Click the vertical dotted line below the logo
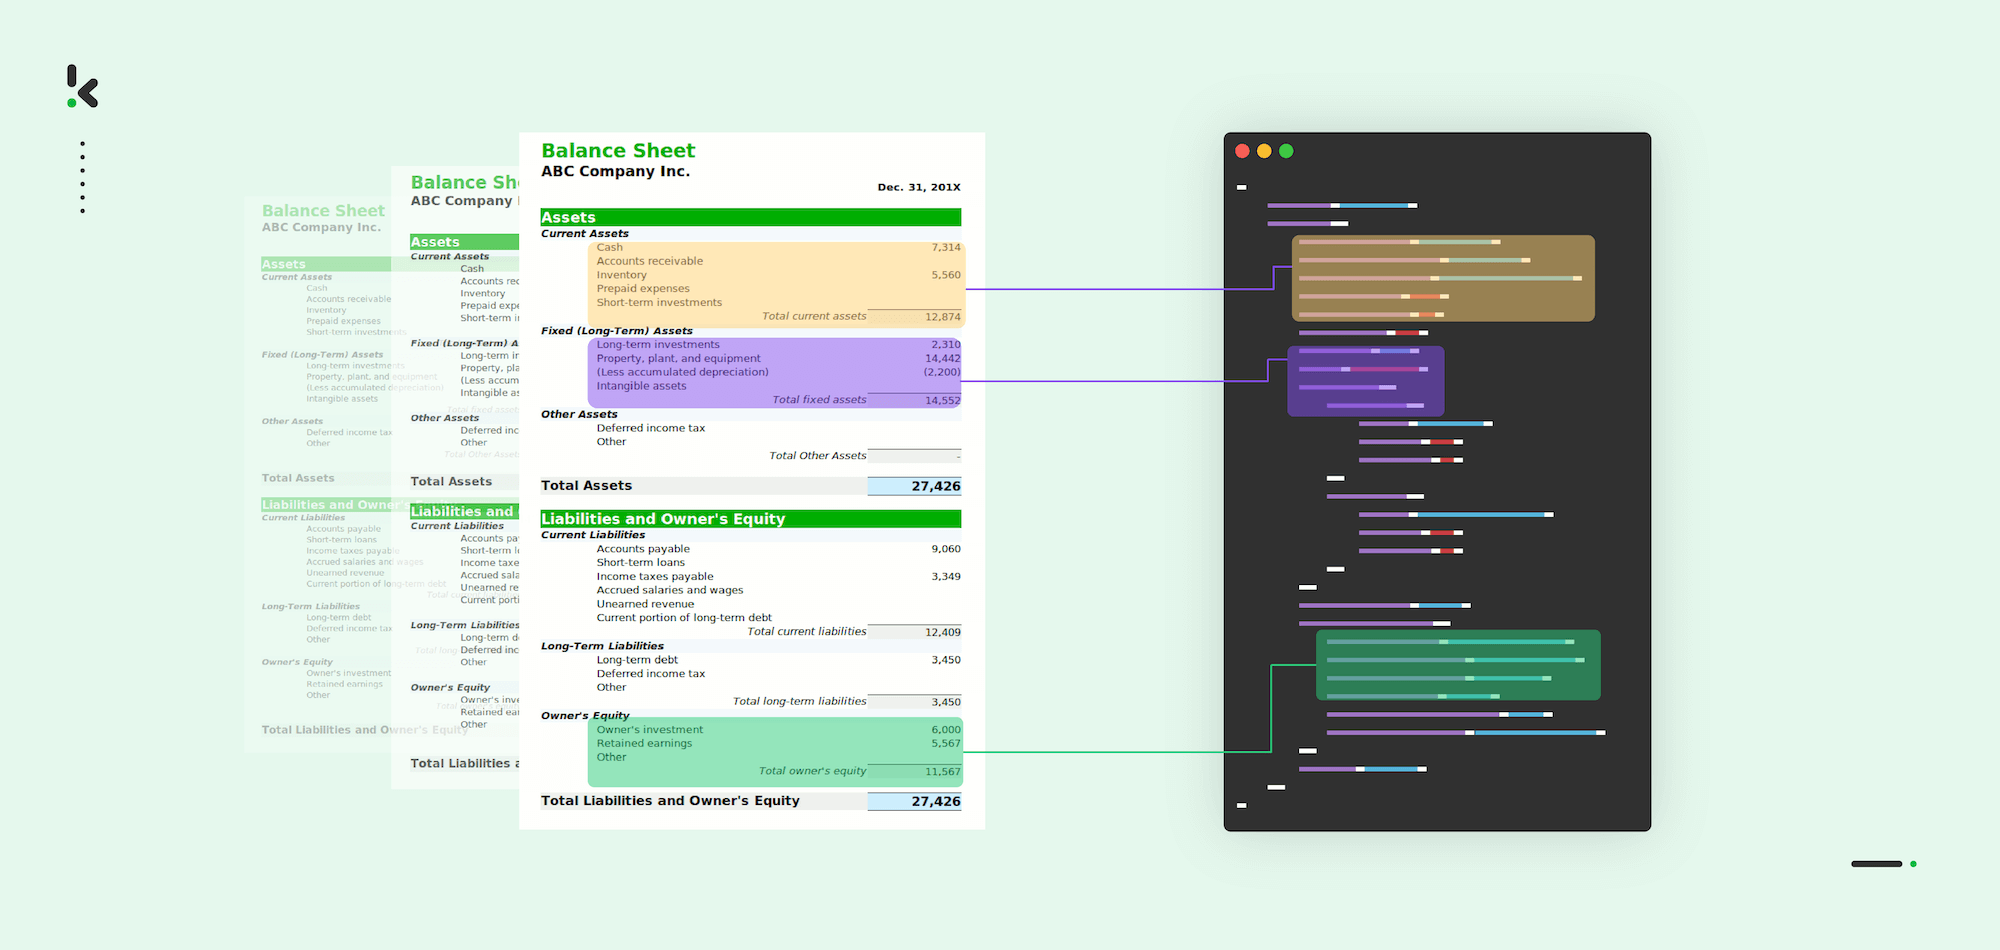 click(82, 177)
